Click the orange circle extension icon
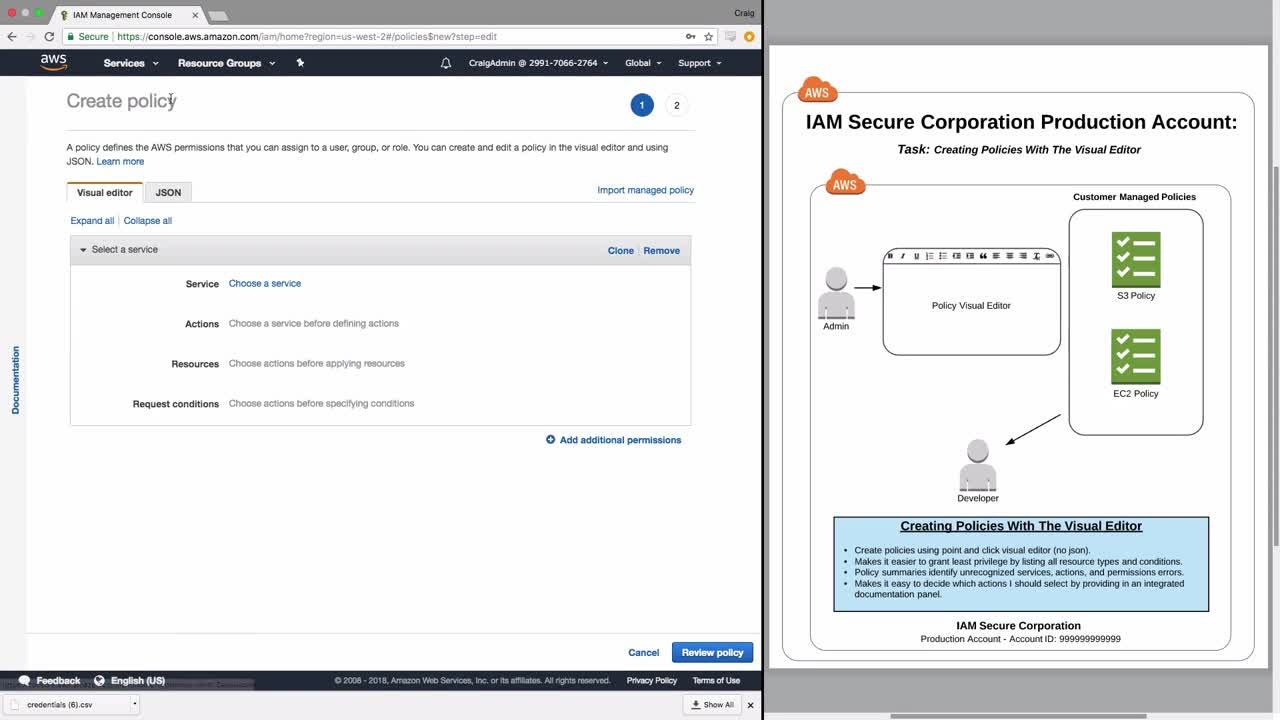This screenshot has height=720, width=1280. [749, 36]
